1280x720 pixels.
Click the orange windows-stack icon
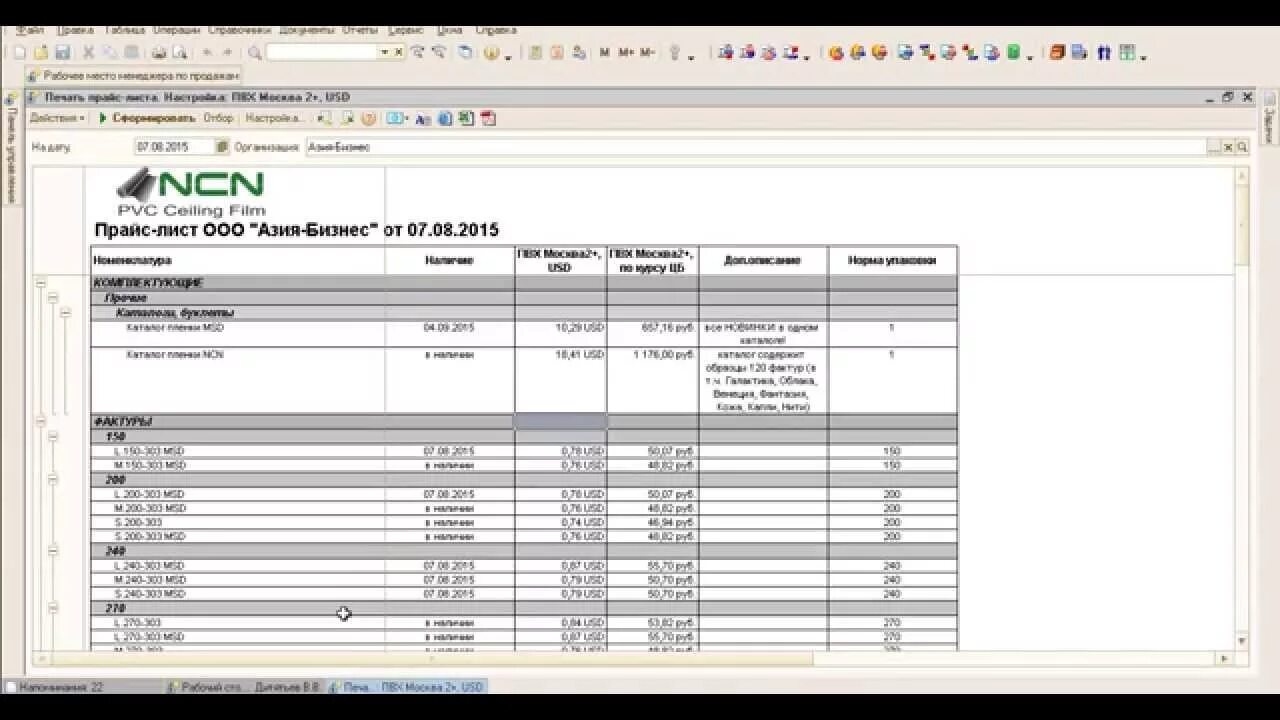click(1058, 52)
